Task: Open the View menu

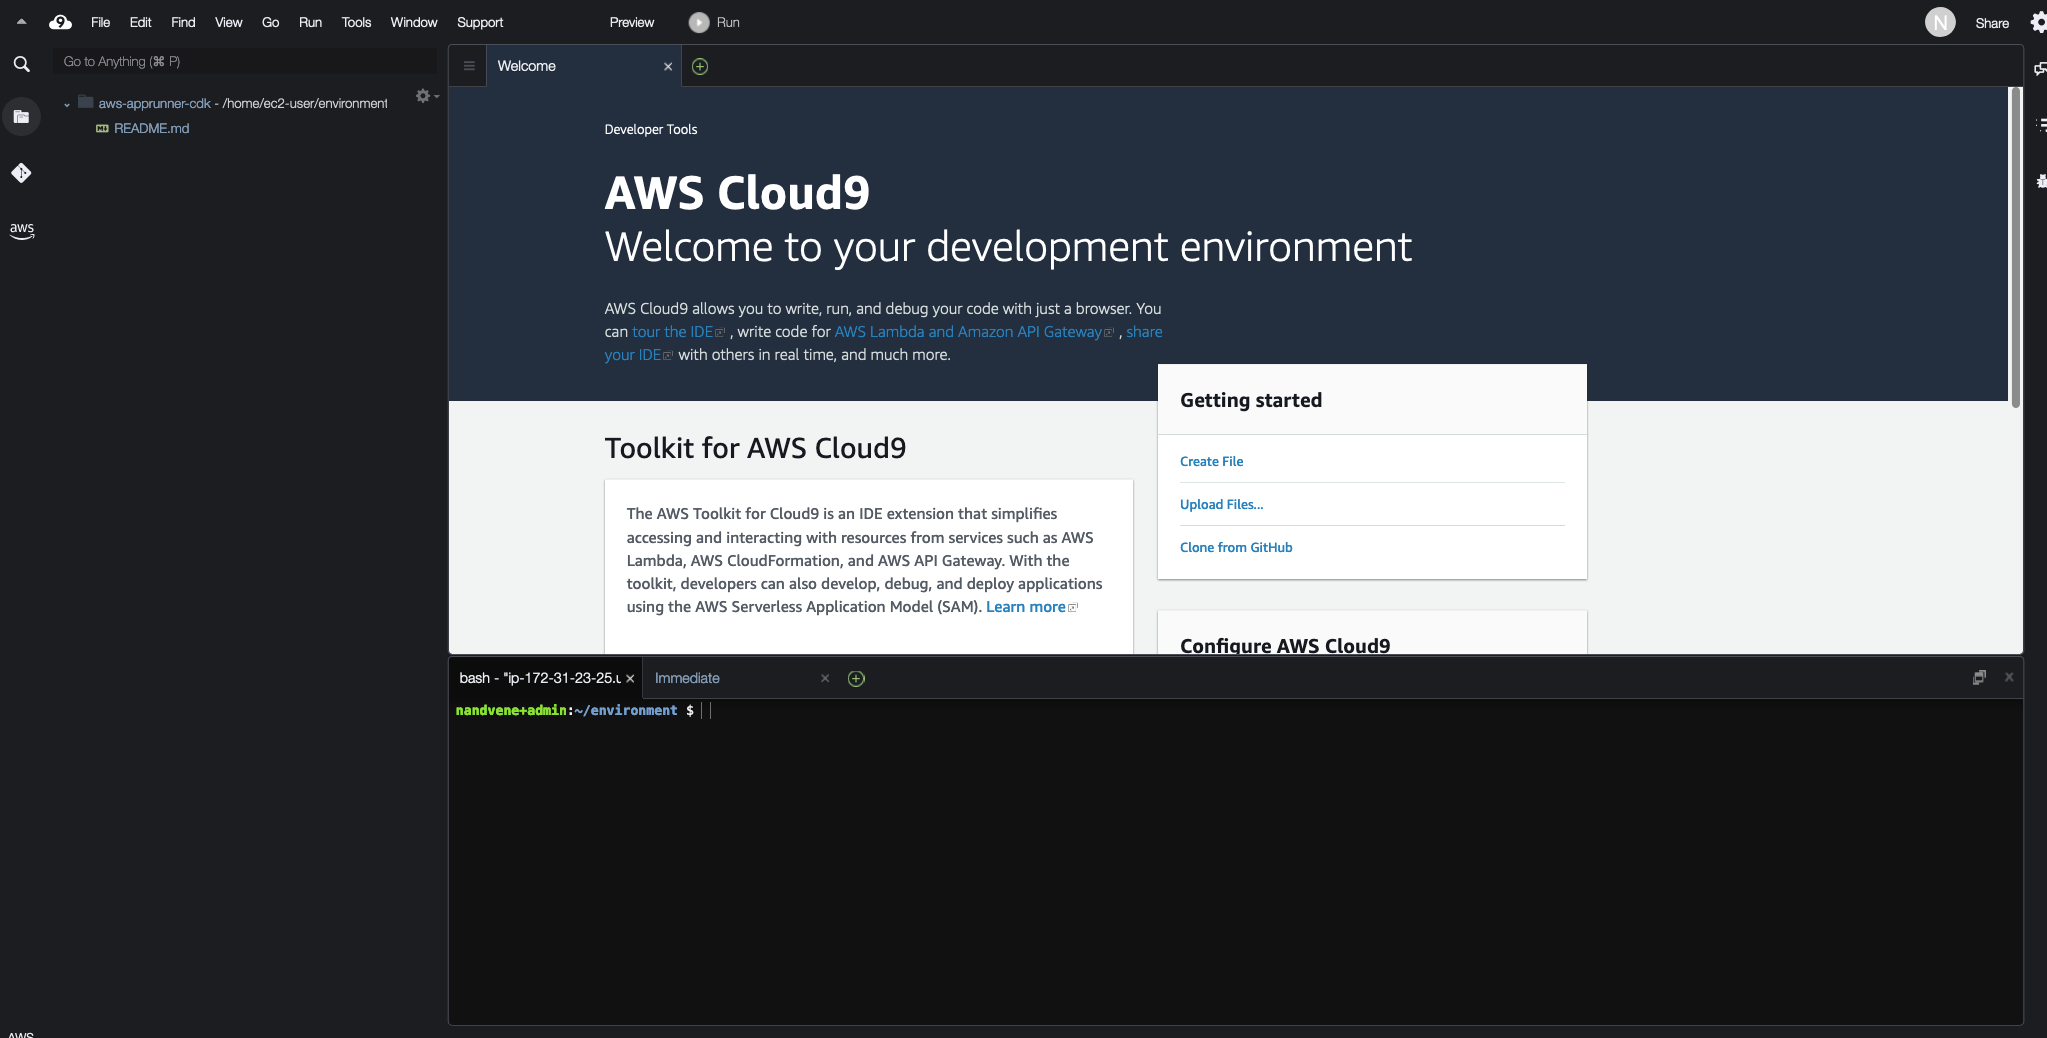Action: pyautogui.click(x=228, y=22)
